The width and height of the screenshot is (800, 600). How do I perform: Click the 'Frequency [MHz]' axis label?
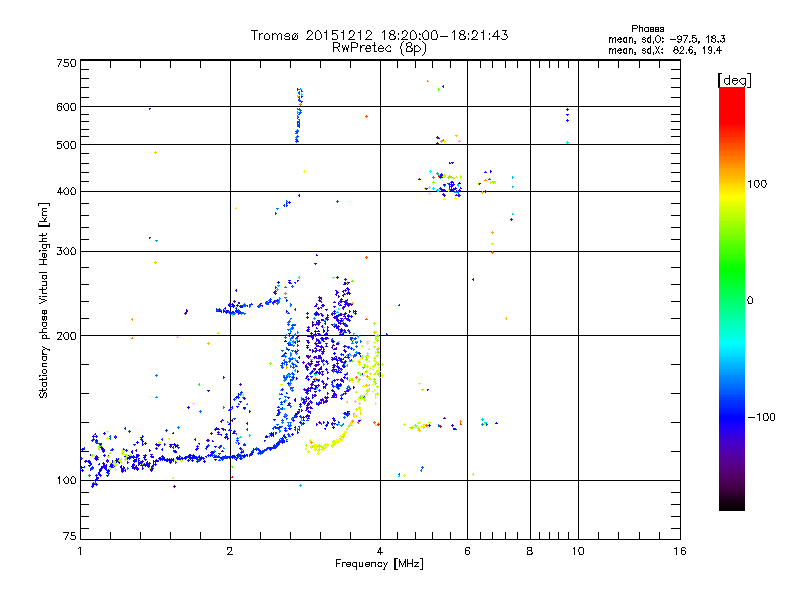pyautogui.click(x=379, y=564)
